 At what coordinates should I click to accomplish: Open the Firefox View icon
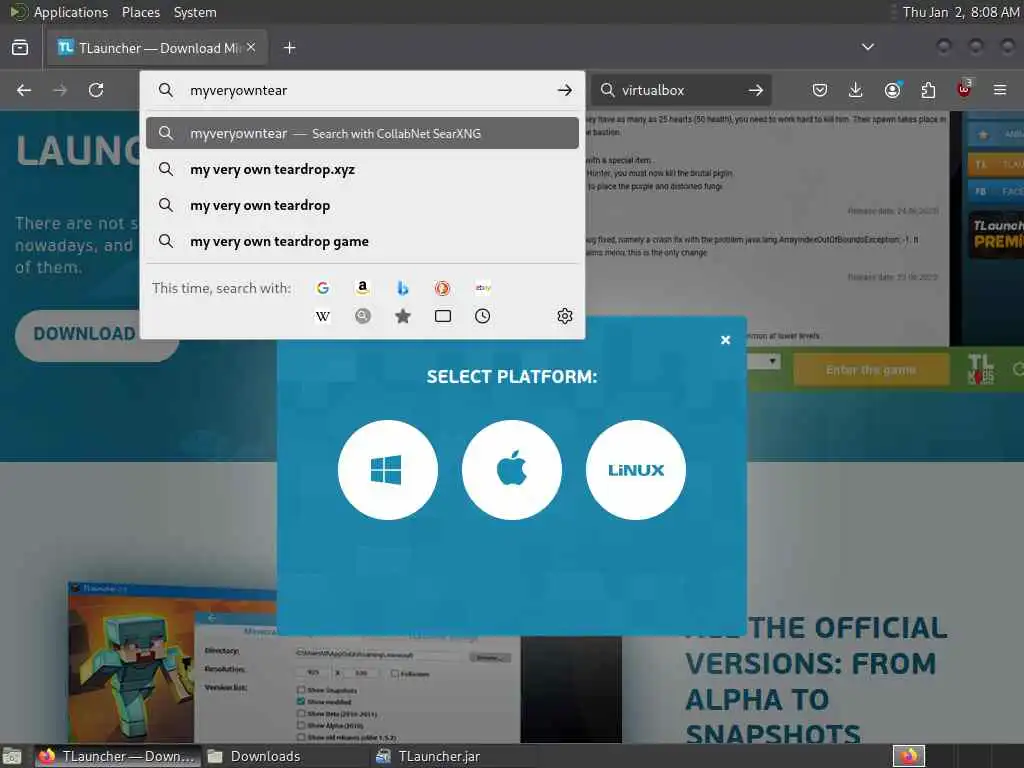tap(20, 48)
